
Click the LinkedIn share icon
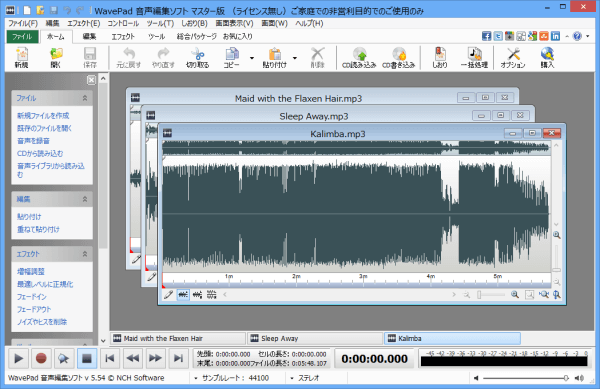(x=555, y=36)
